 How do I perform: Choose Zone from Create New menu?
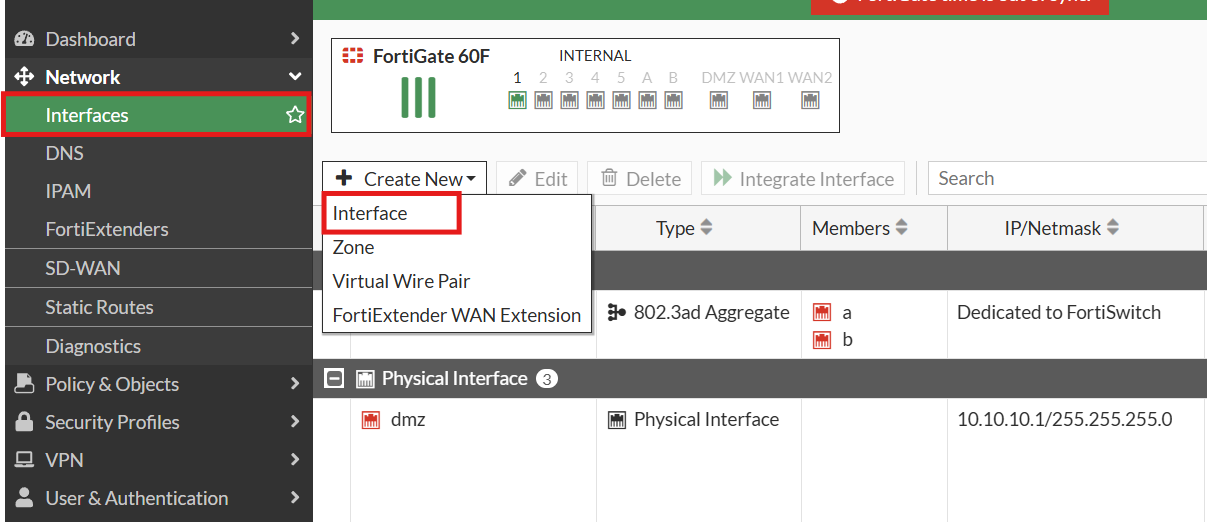click(457, 247)
